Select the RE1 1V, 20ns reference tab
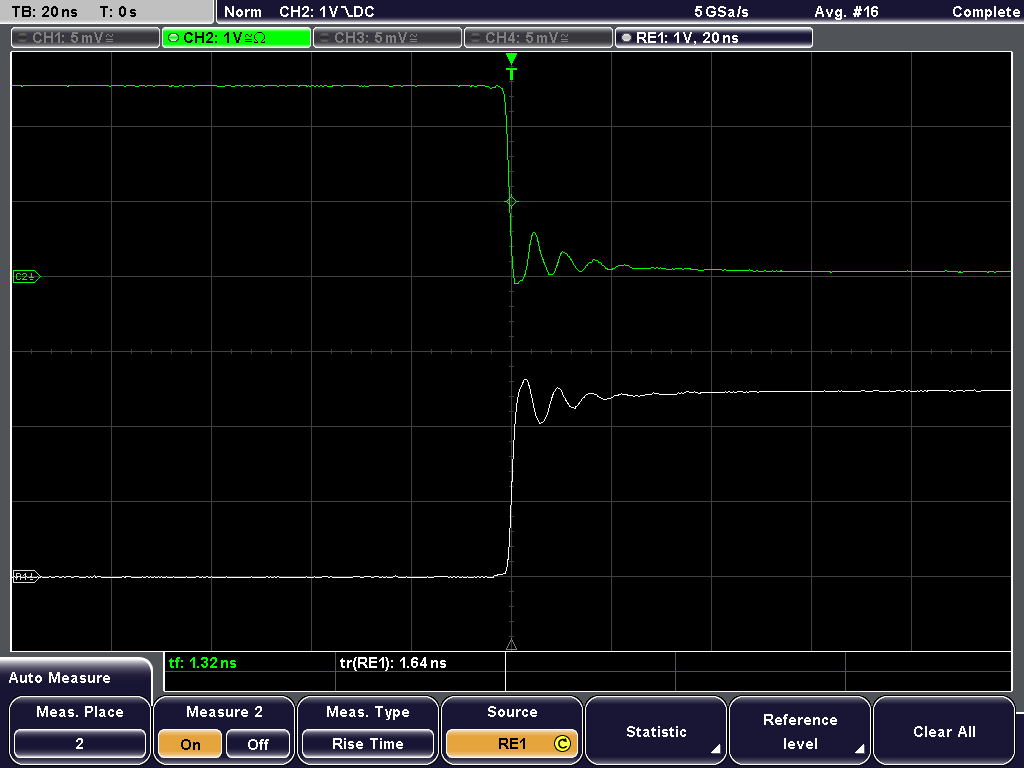1024x768 pixels. (x=714, y=38)
